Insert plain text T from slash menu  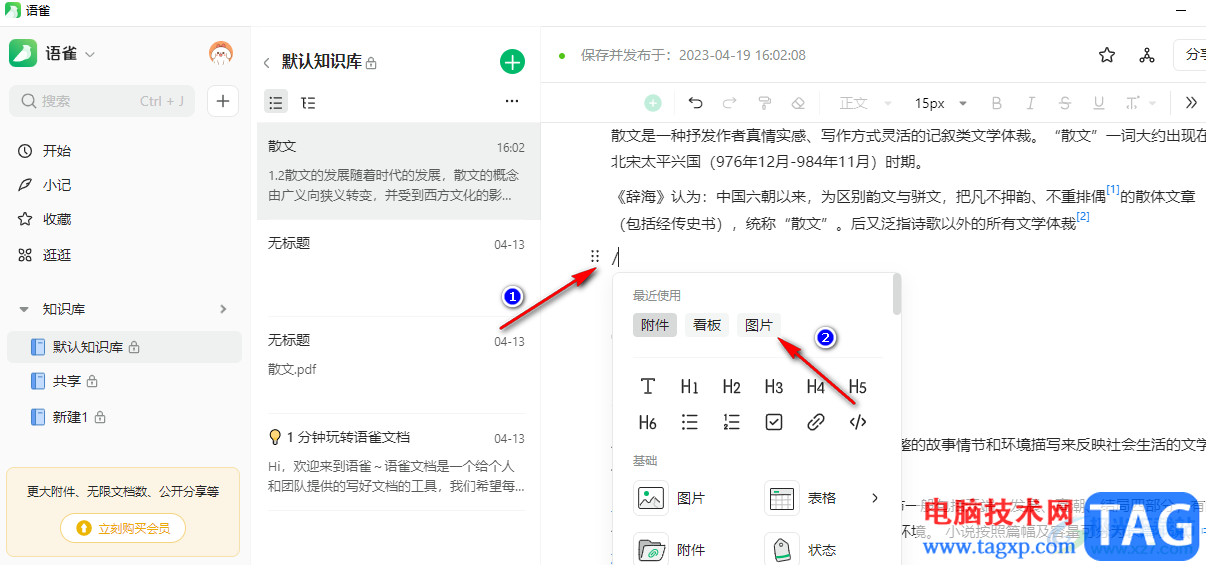(648, 387)
